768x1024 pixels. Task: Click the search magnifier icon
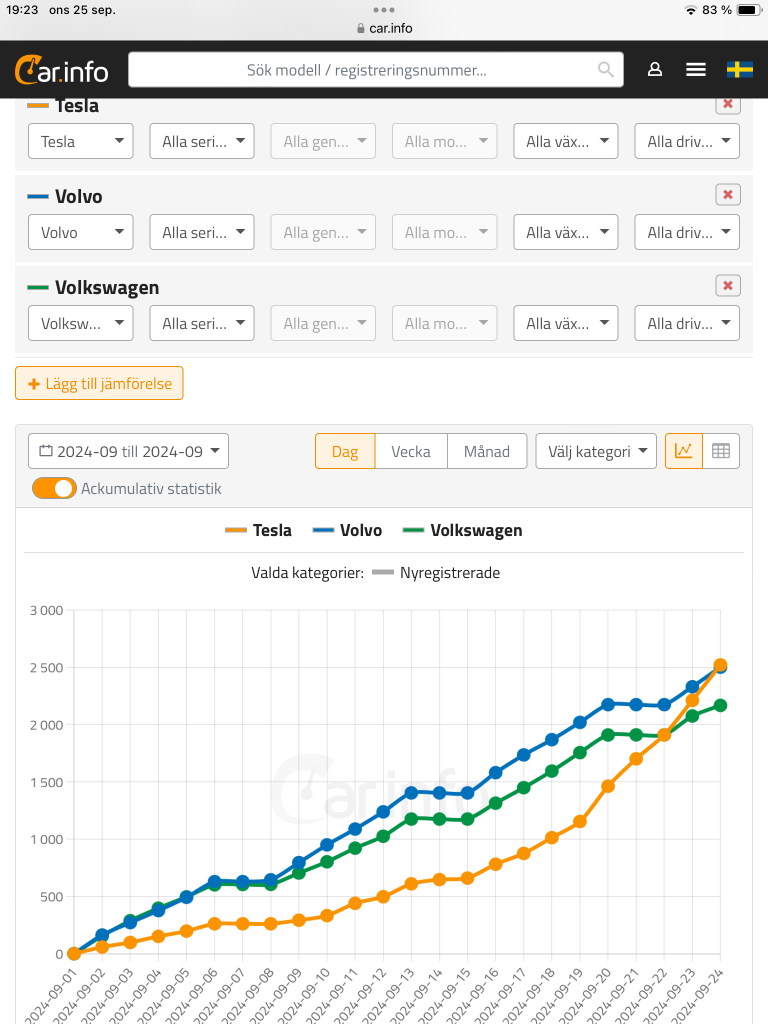(x=606, y=69)
